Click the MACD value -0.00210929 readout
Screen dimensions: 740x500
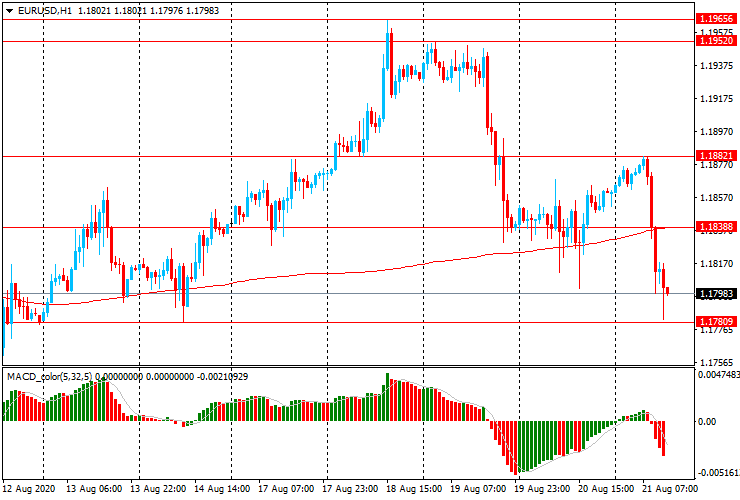coord(223,377)
